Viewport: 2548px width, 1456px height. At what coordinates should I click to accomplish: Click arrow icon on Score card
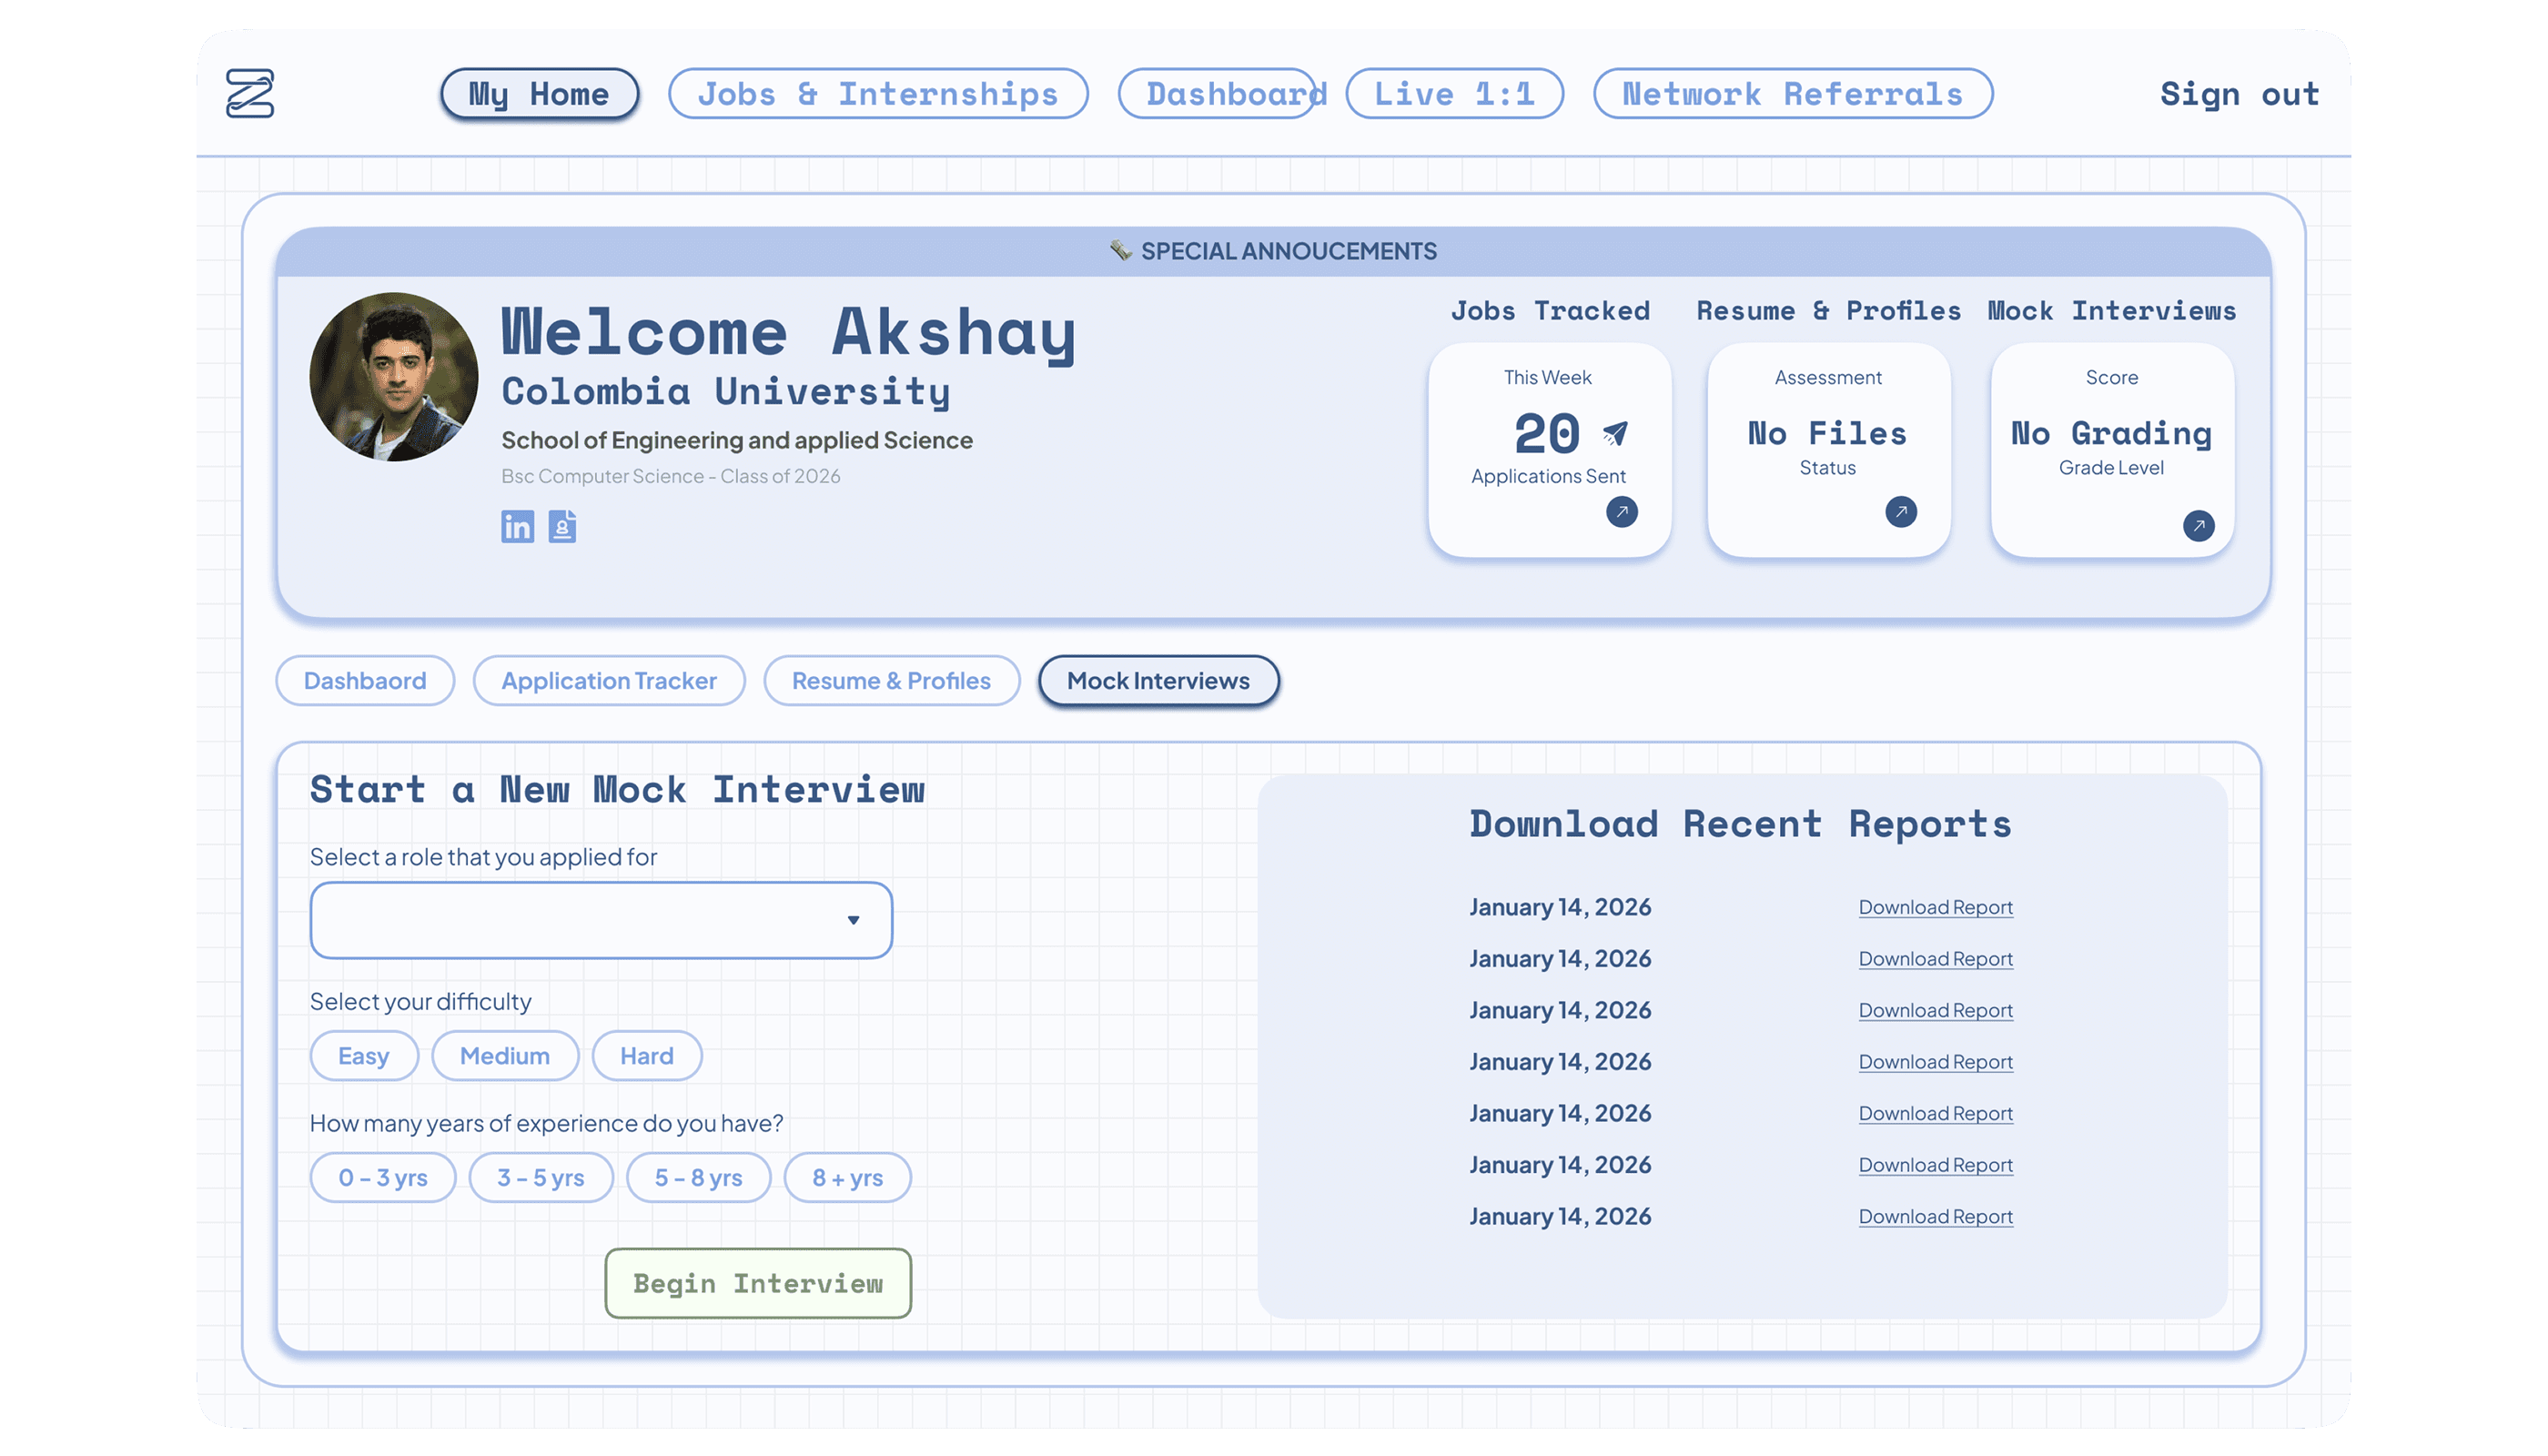pyautogui.click(x=2197, y=526)
